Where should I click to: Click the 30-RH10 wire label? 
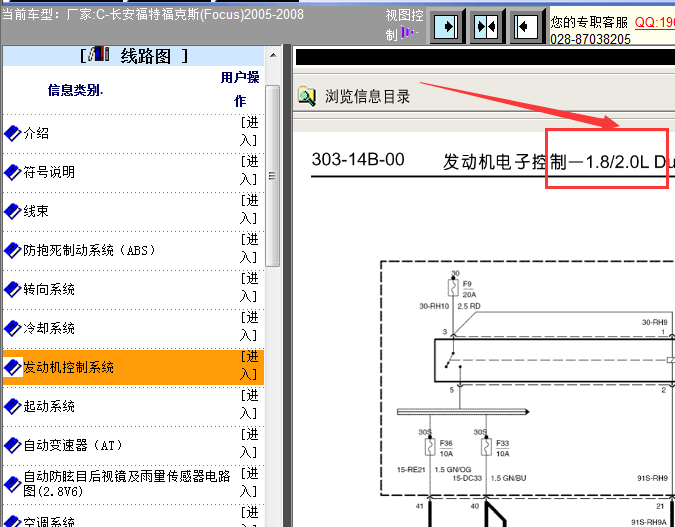pyautogui.click(x=434, y=306)
